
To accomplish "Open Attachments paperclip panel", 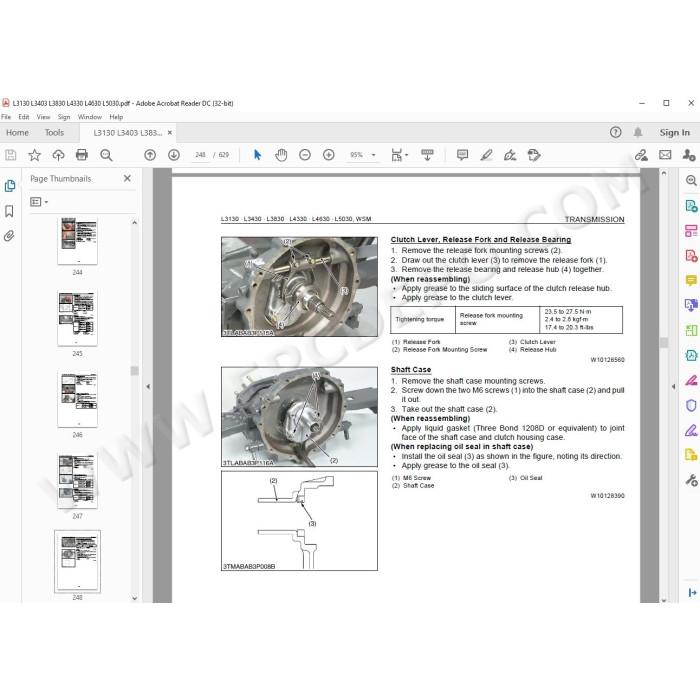I will 9,236.
